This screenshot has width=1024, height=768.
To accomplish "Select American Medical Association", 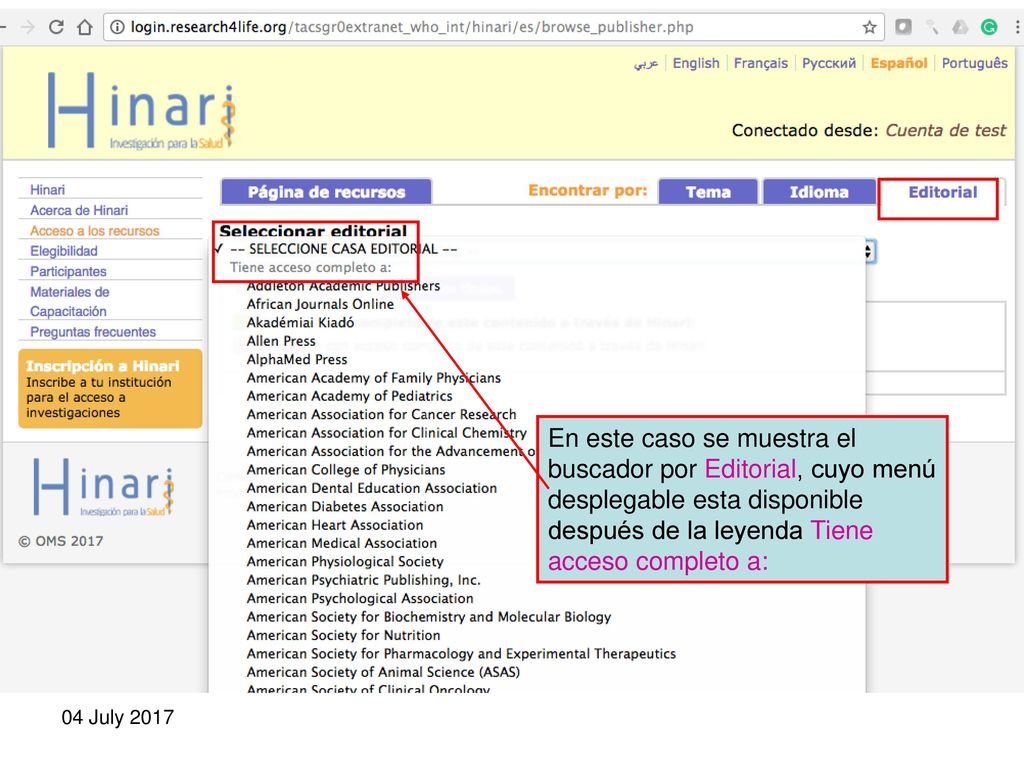I will pos(342,543).
